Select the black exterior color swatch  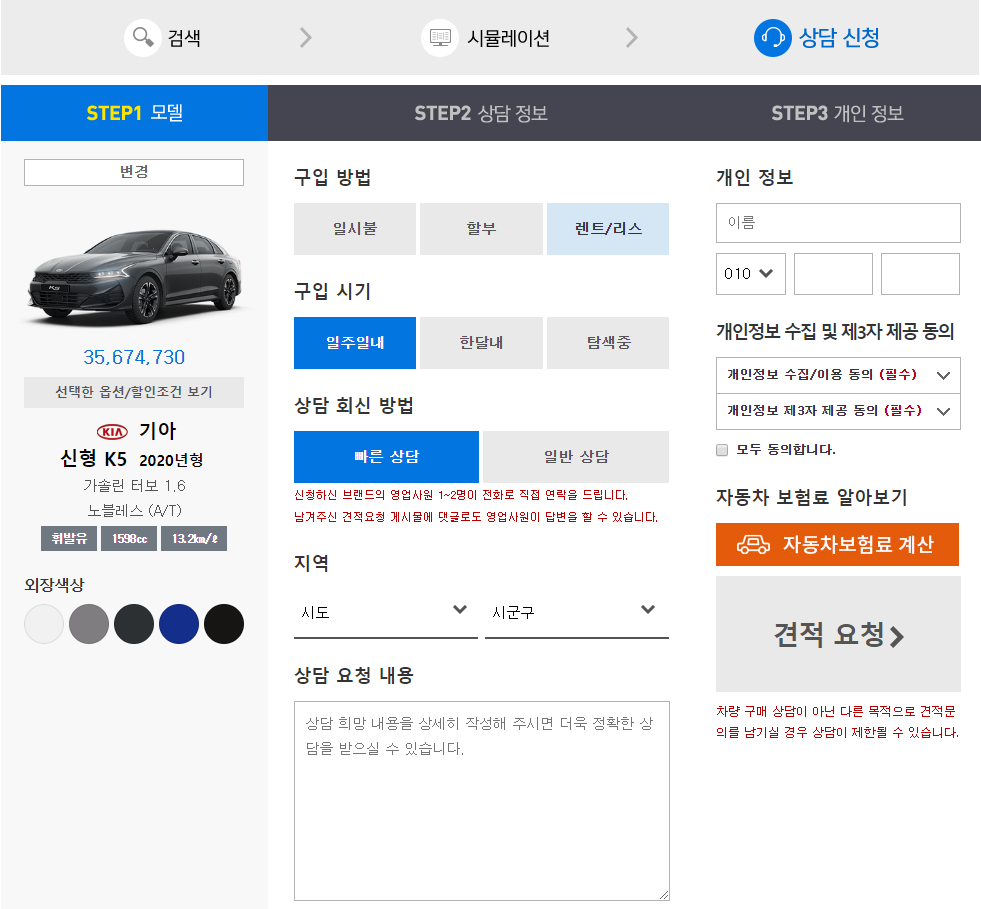pos(224,624)
